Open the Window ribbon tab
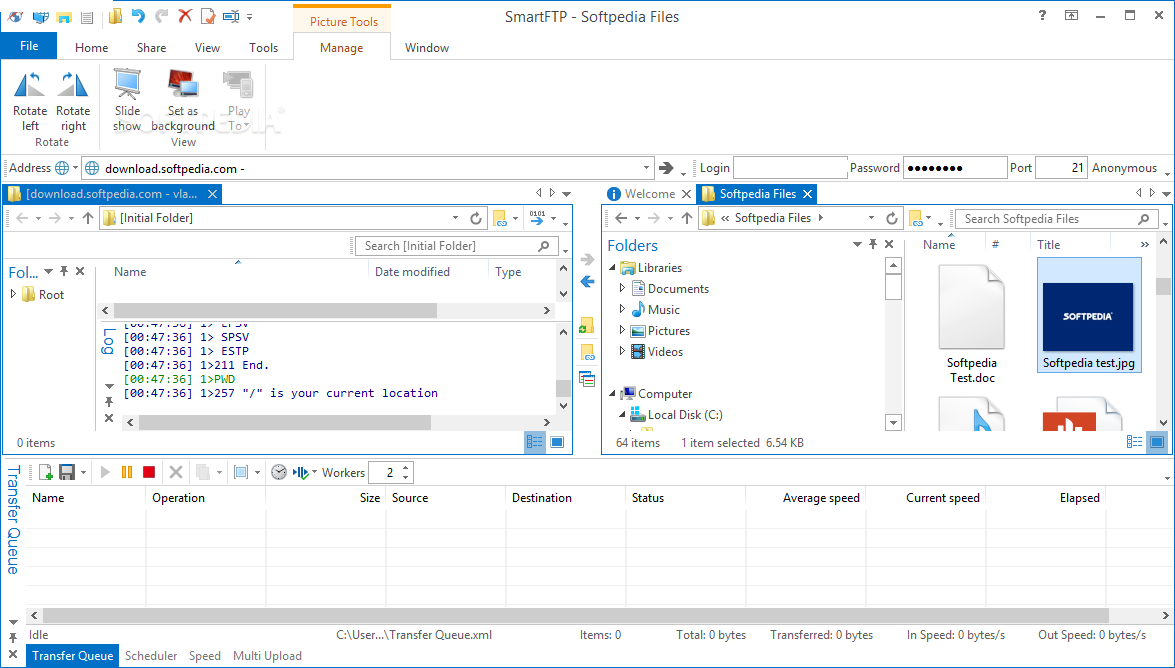The image size is (1175, 668). pos(427,47)
